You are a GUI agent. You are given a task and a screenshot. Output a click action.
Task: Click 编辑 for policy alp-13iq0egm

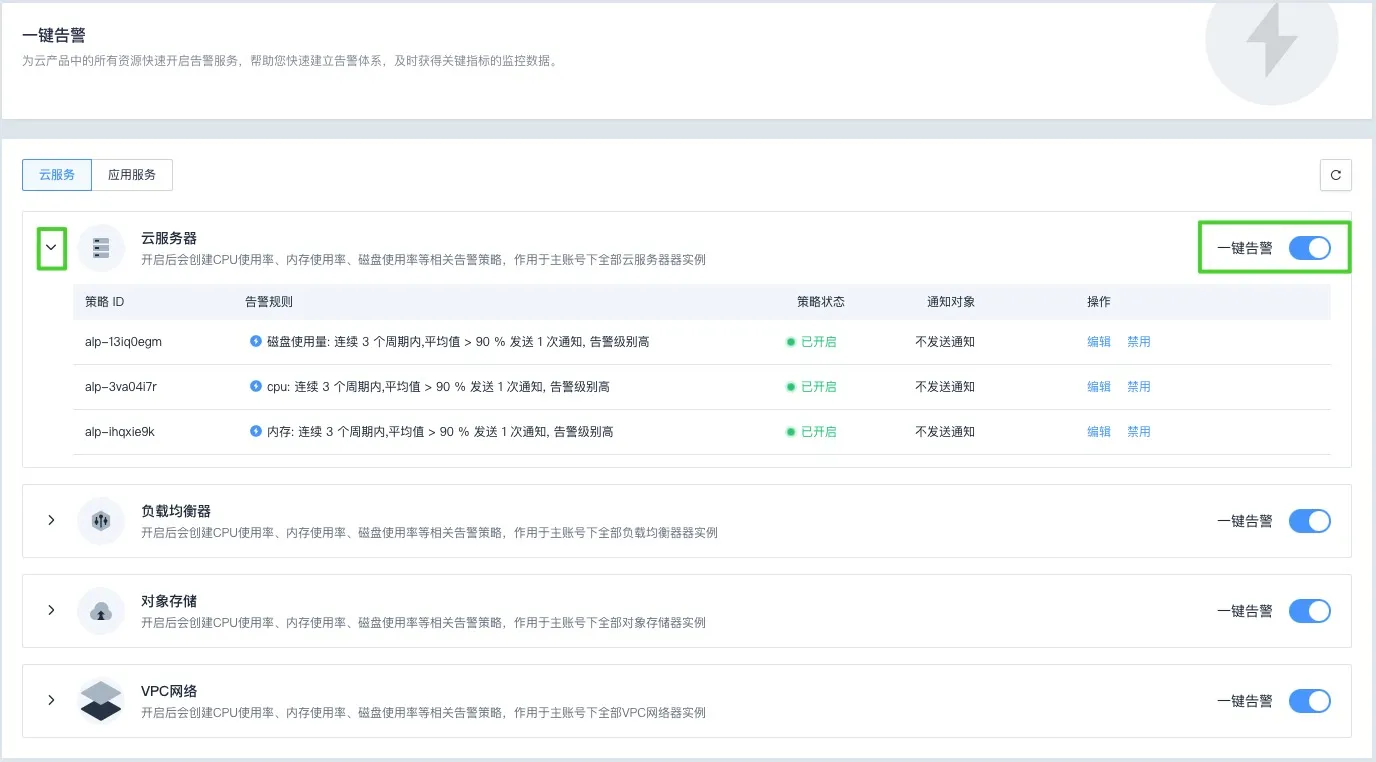coord(1098,342)
